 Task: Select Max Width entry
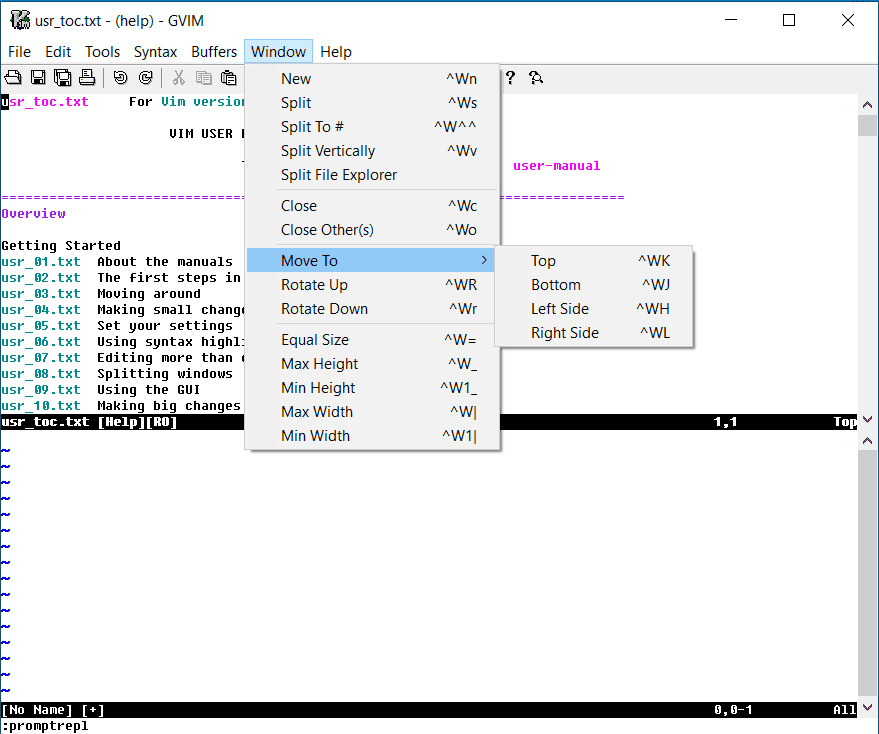[372, 412]
